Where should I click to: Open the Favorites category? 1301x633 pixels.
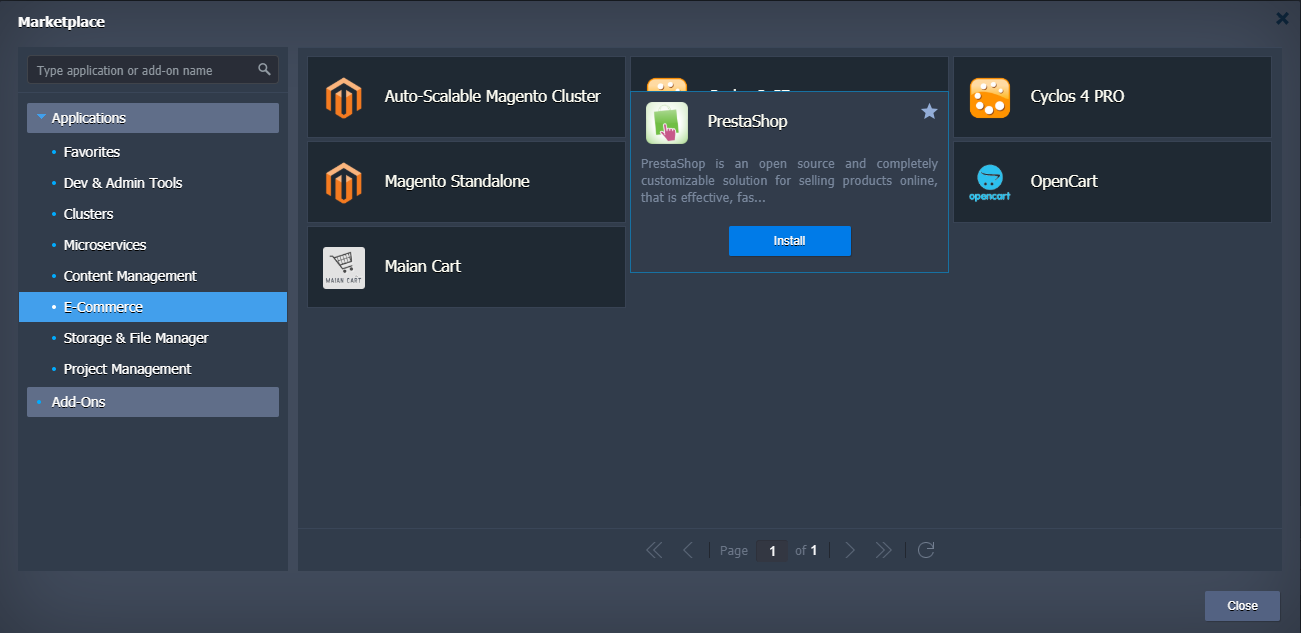[91, 152]
